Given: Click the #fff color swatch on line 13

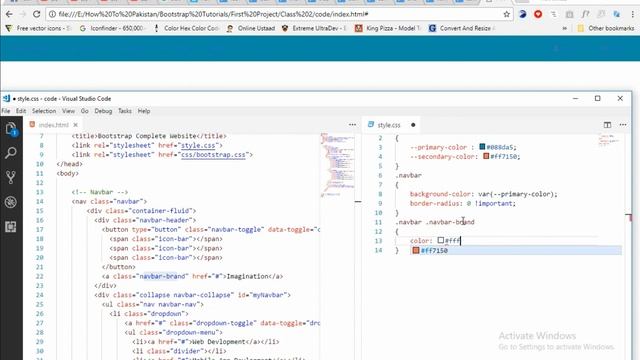Looking at the screenshot, I should [x=441, y=240].
